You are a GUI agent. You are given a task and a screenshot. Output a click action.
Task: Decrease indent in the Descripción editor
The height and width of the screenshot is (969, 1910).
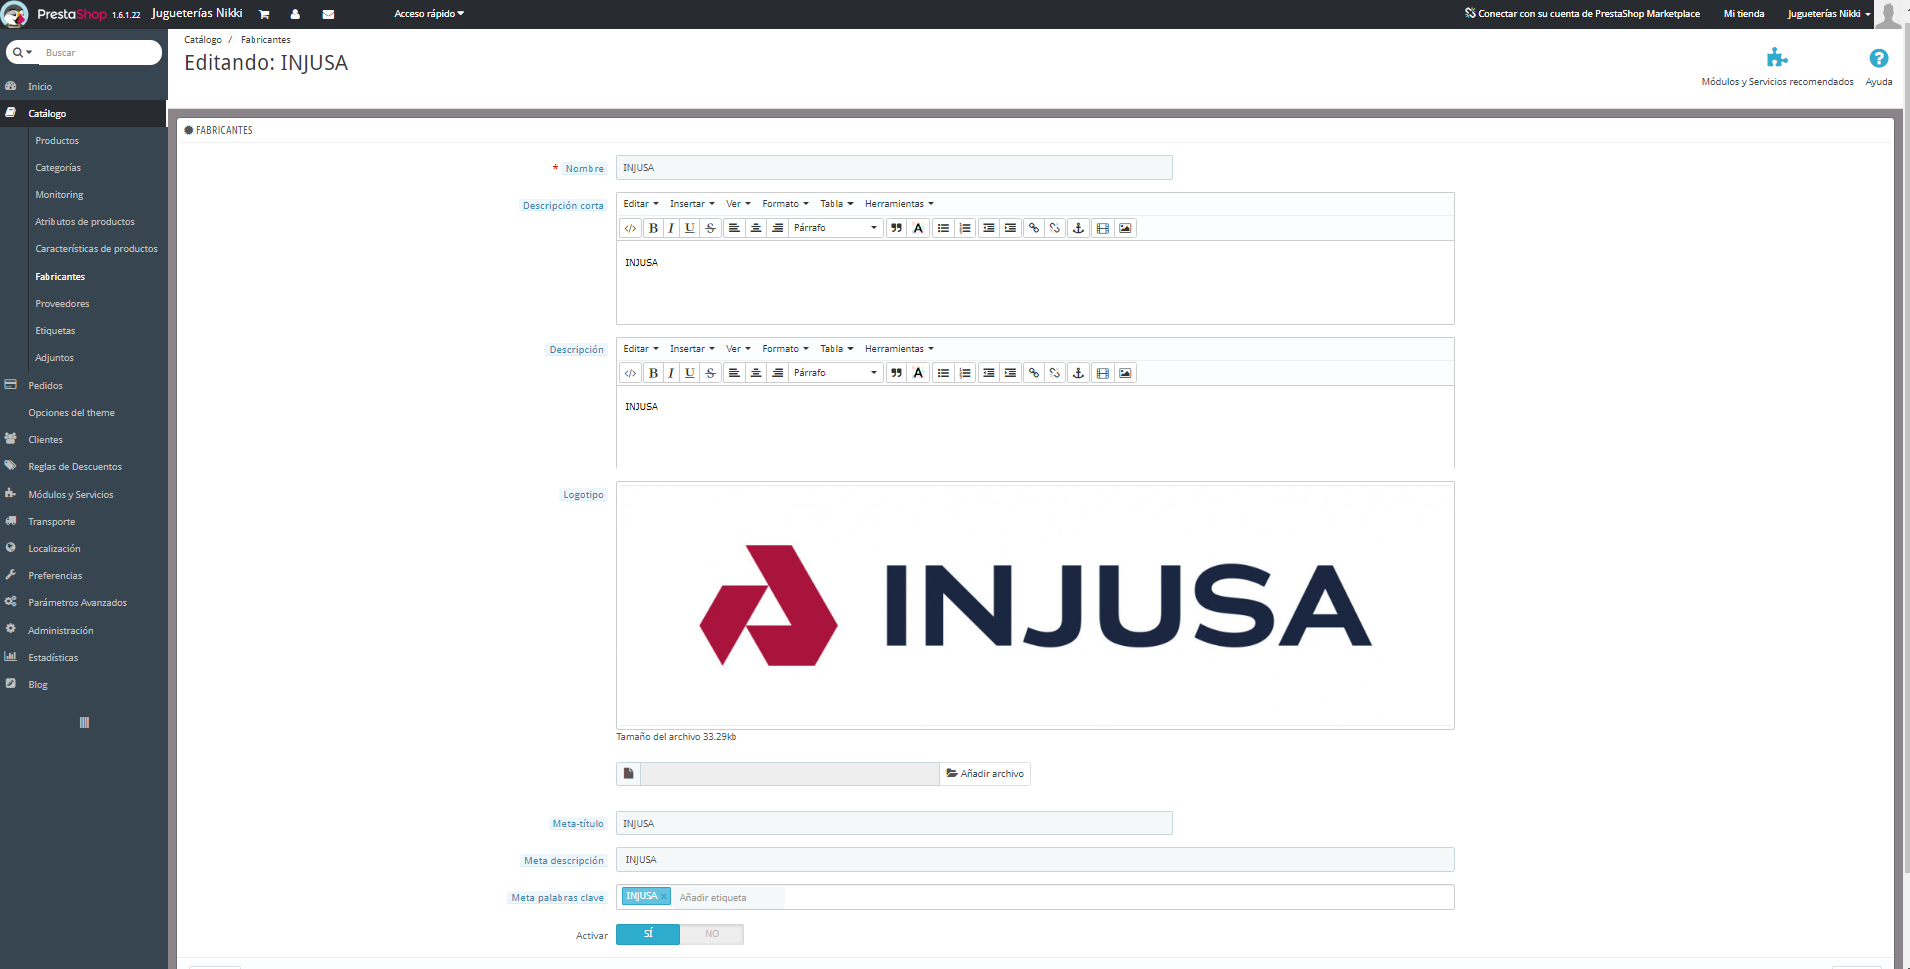[989, 373]
